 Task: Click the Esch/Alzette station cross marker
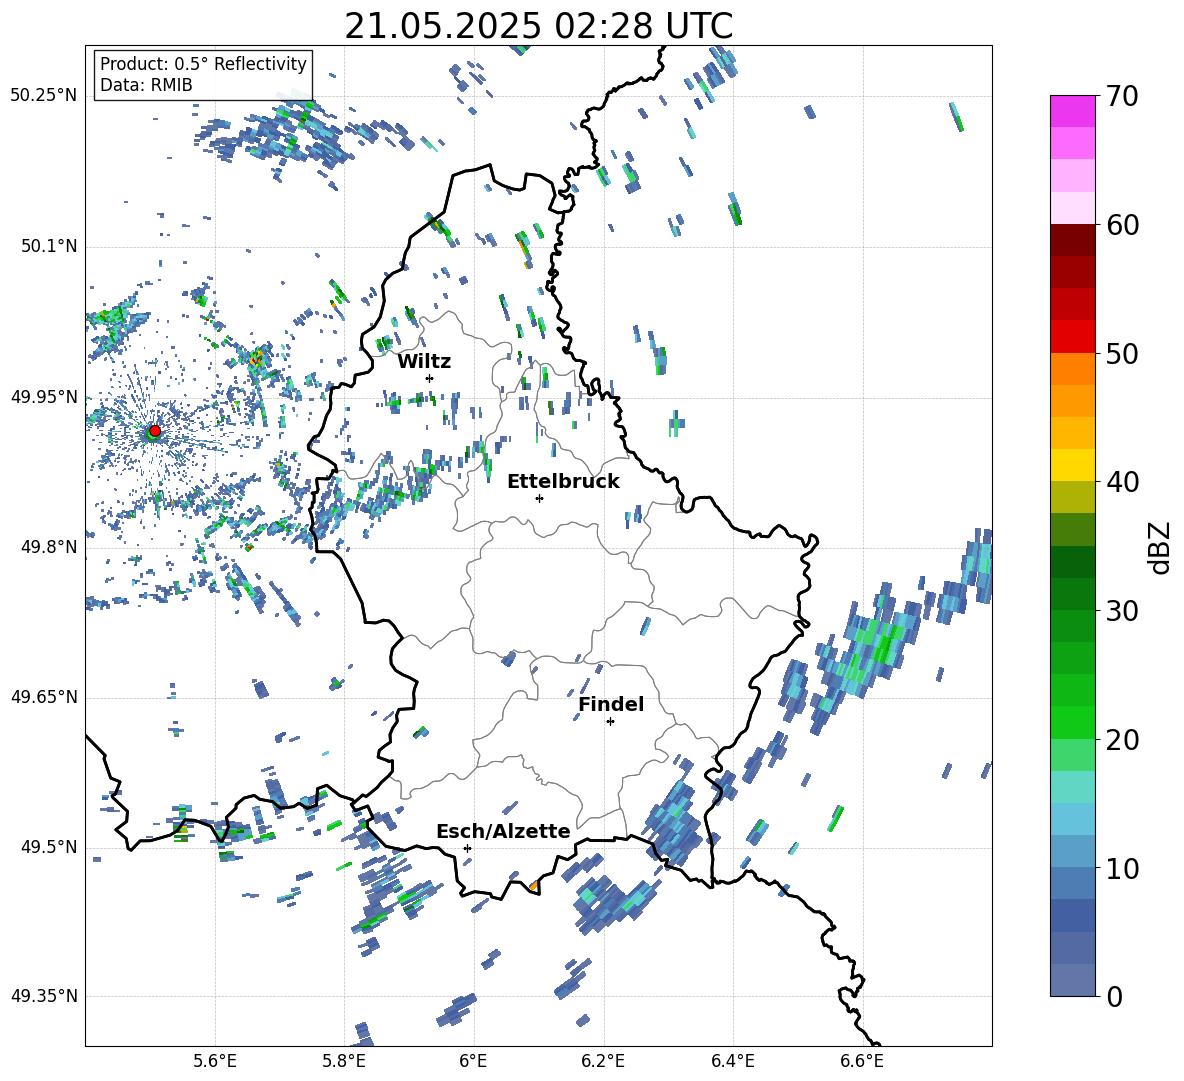click(x=467, y=848)
